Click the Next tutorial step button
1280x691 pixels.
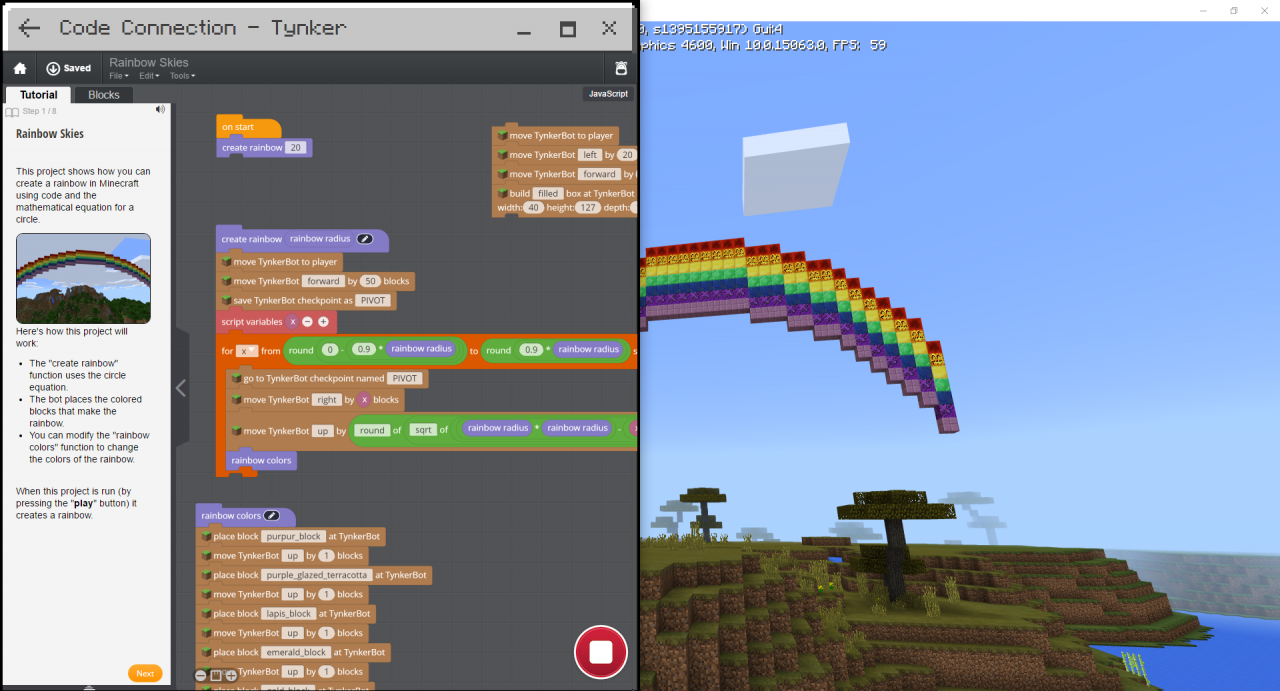point(145,673)
